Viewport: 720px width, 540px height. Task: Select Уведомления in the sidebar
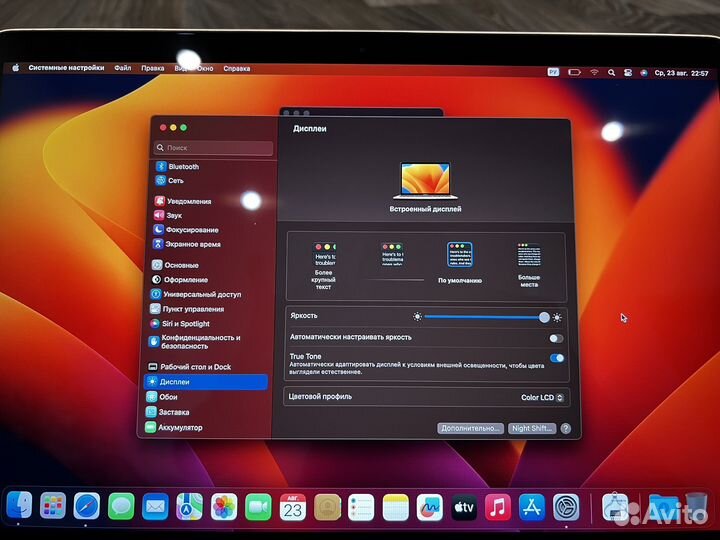point(183,201)
